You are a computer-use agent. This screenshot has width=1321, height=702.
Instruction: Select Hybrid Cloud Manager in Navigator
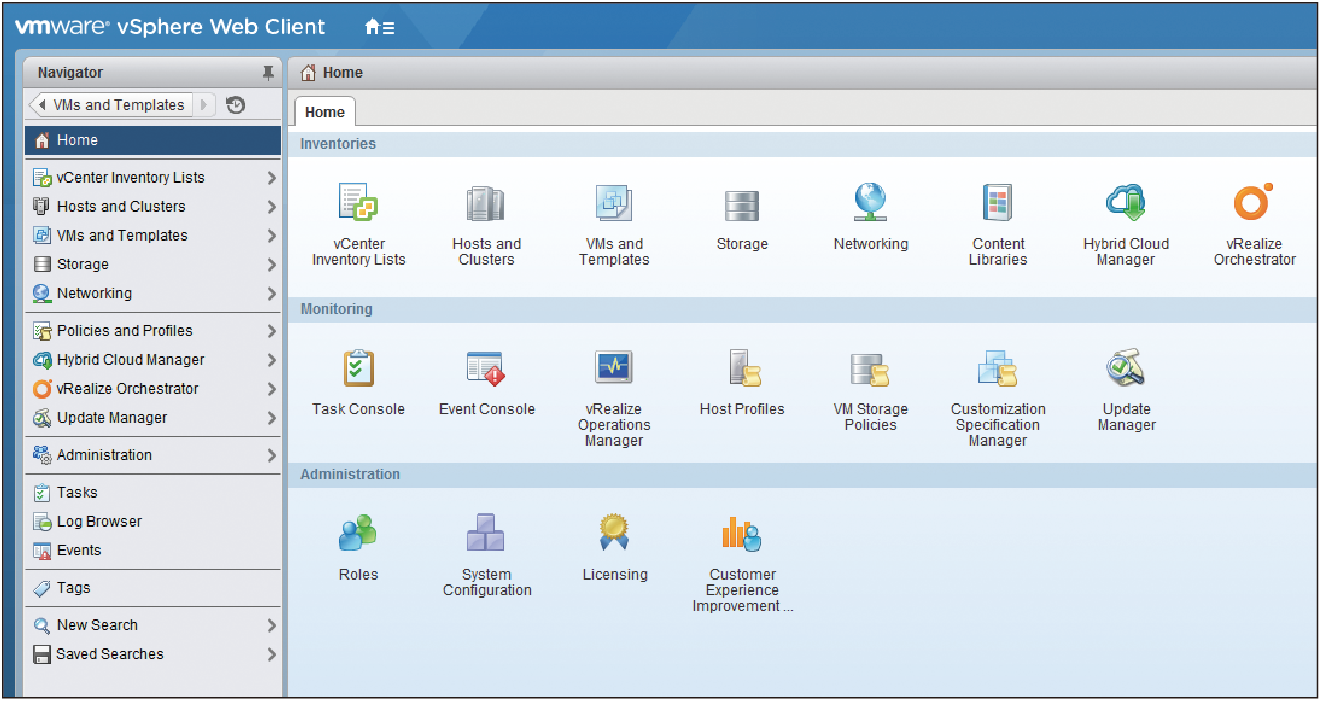[152, 360]
